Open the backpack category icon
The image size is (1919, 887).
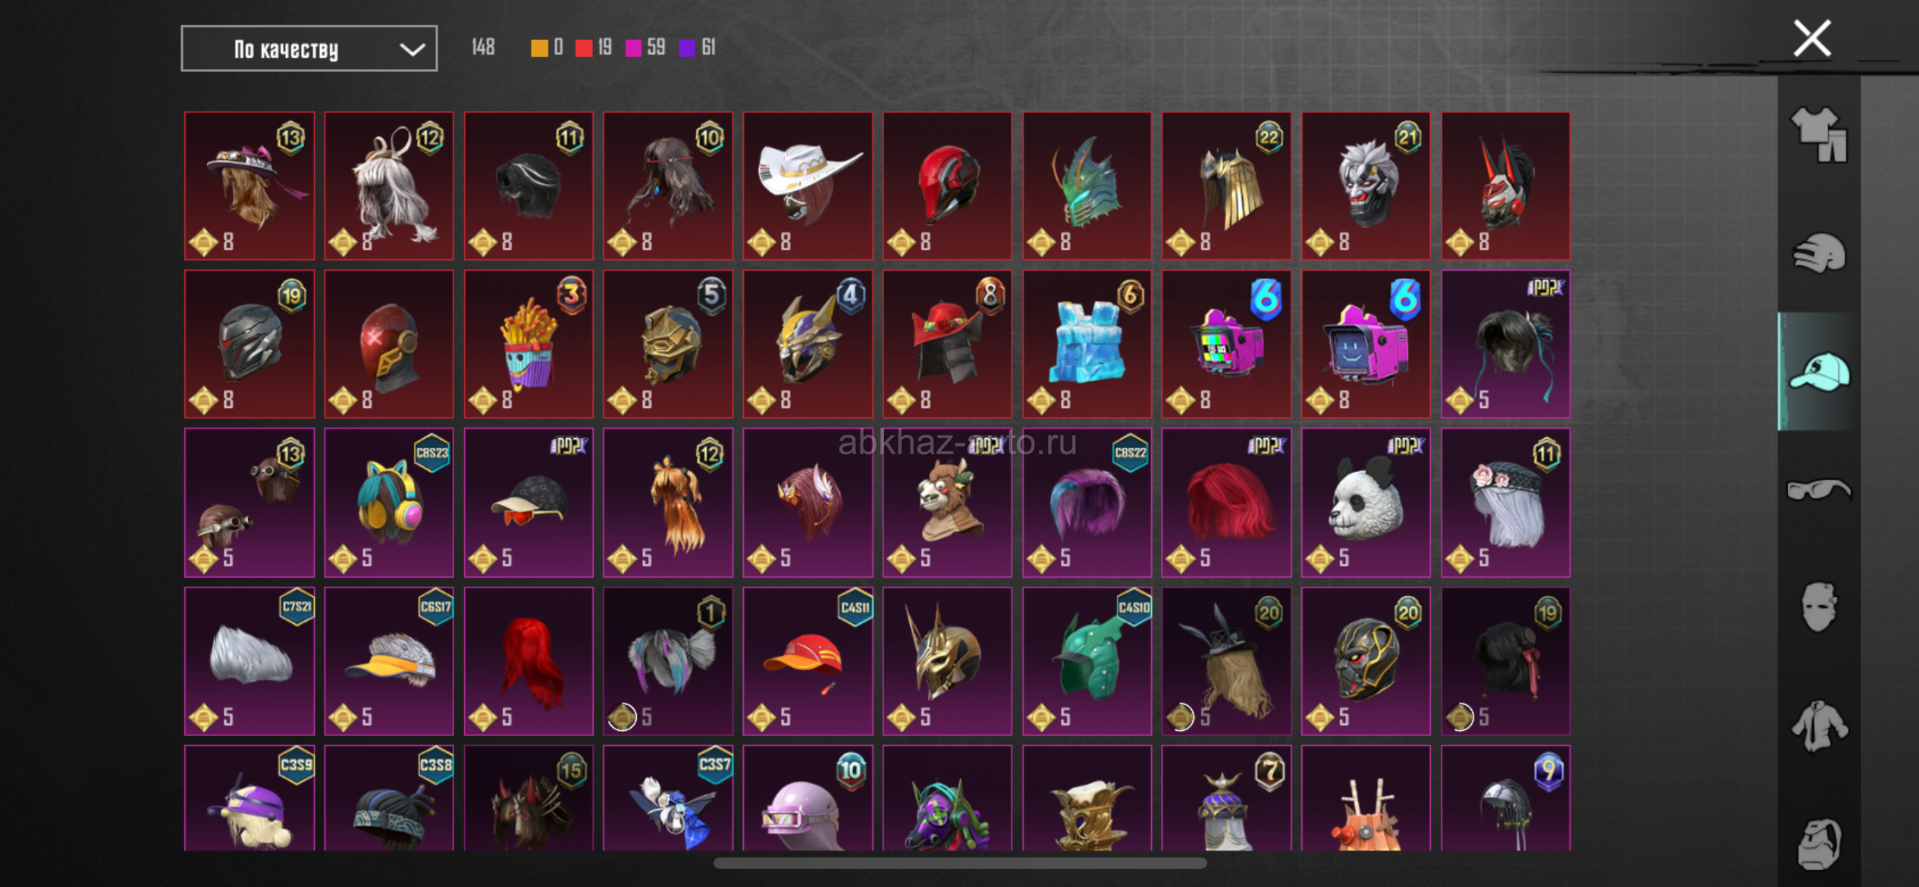pos(1819,845)
